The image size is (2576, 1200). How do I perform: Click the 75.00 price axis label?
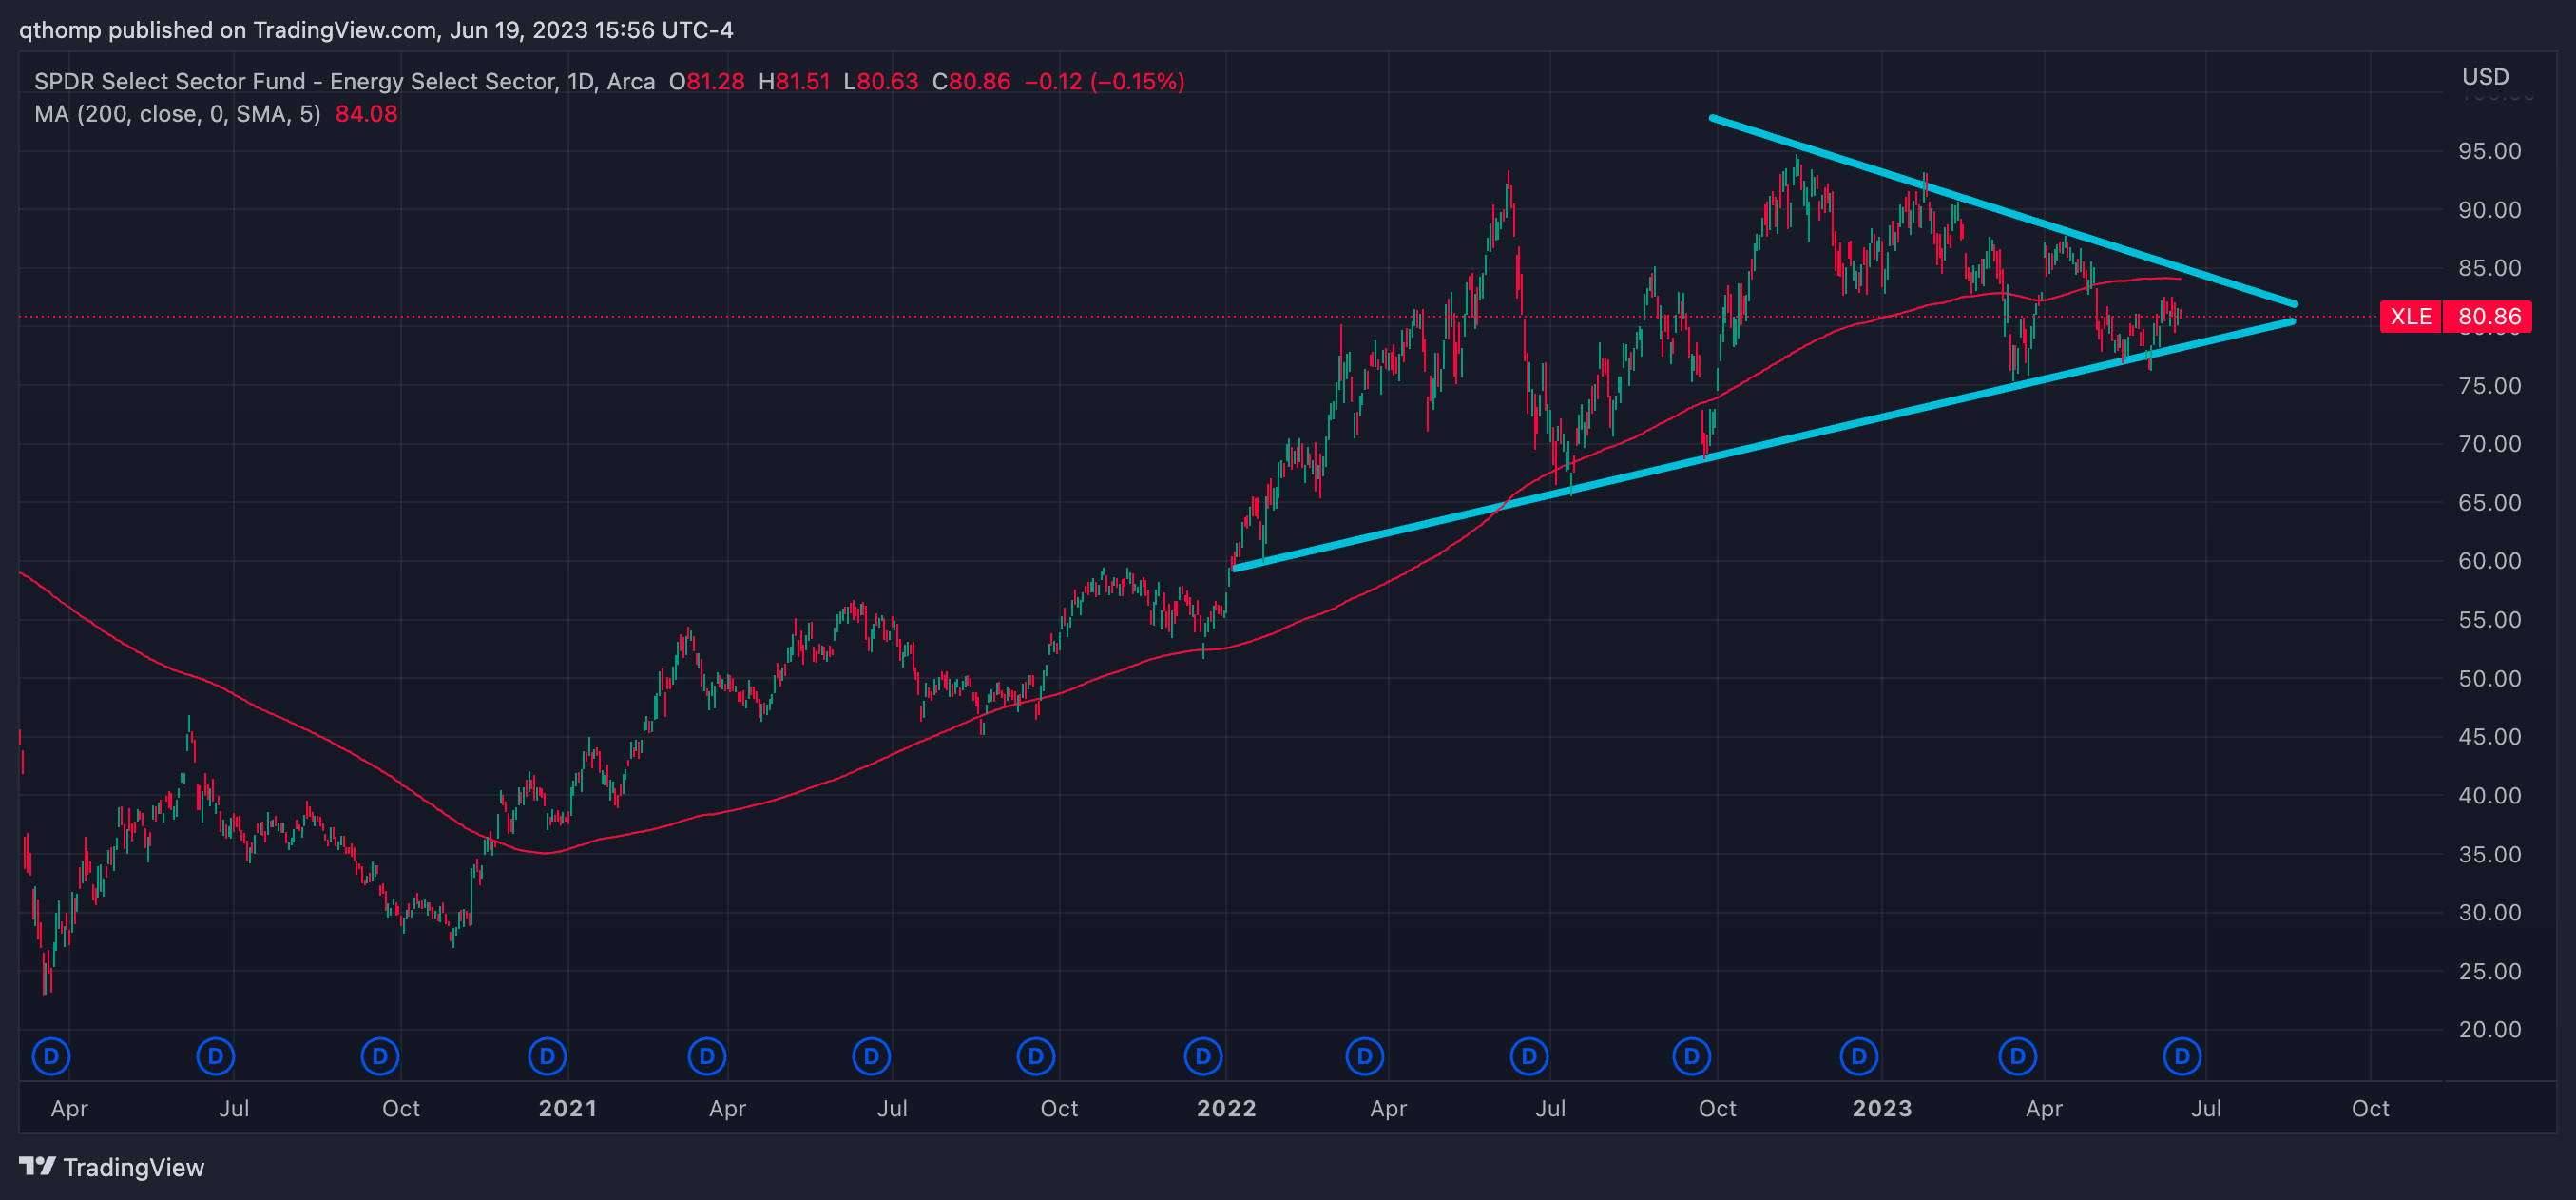click(x=2490, y=386)
